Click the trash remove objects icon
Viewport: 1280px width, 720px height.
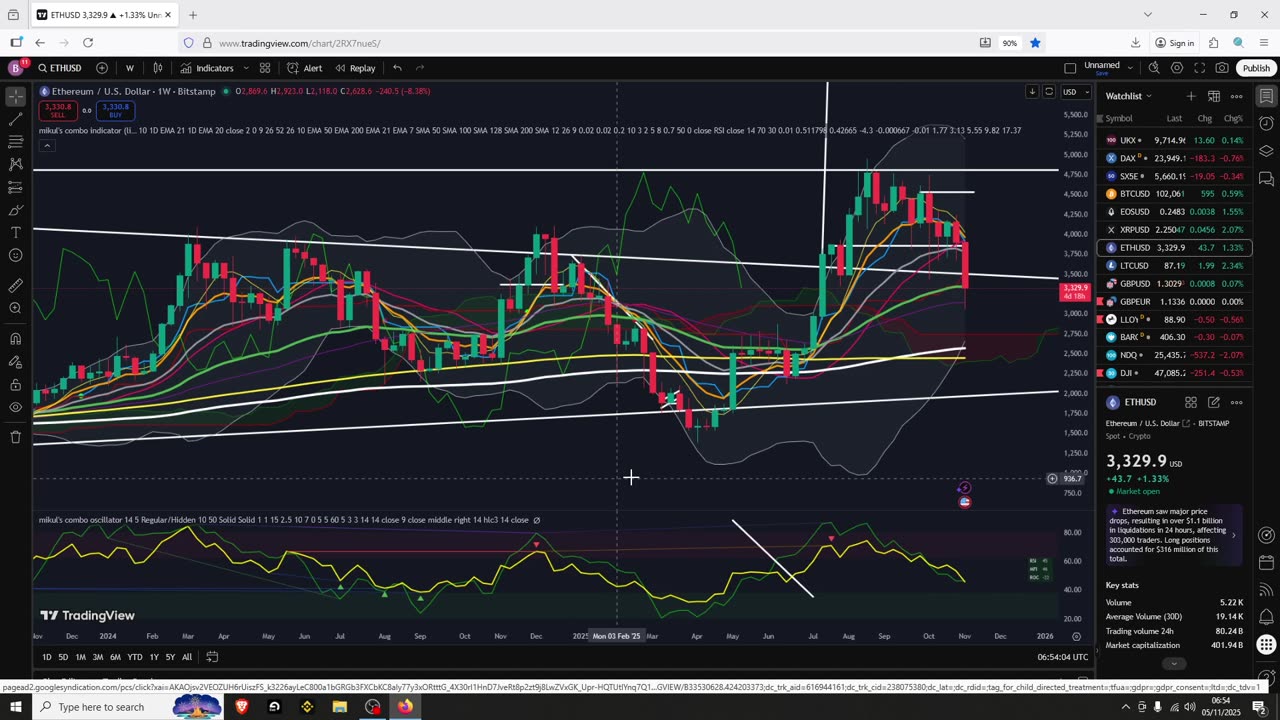[15, 437]
